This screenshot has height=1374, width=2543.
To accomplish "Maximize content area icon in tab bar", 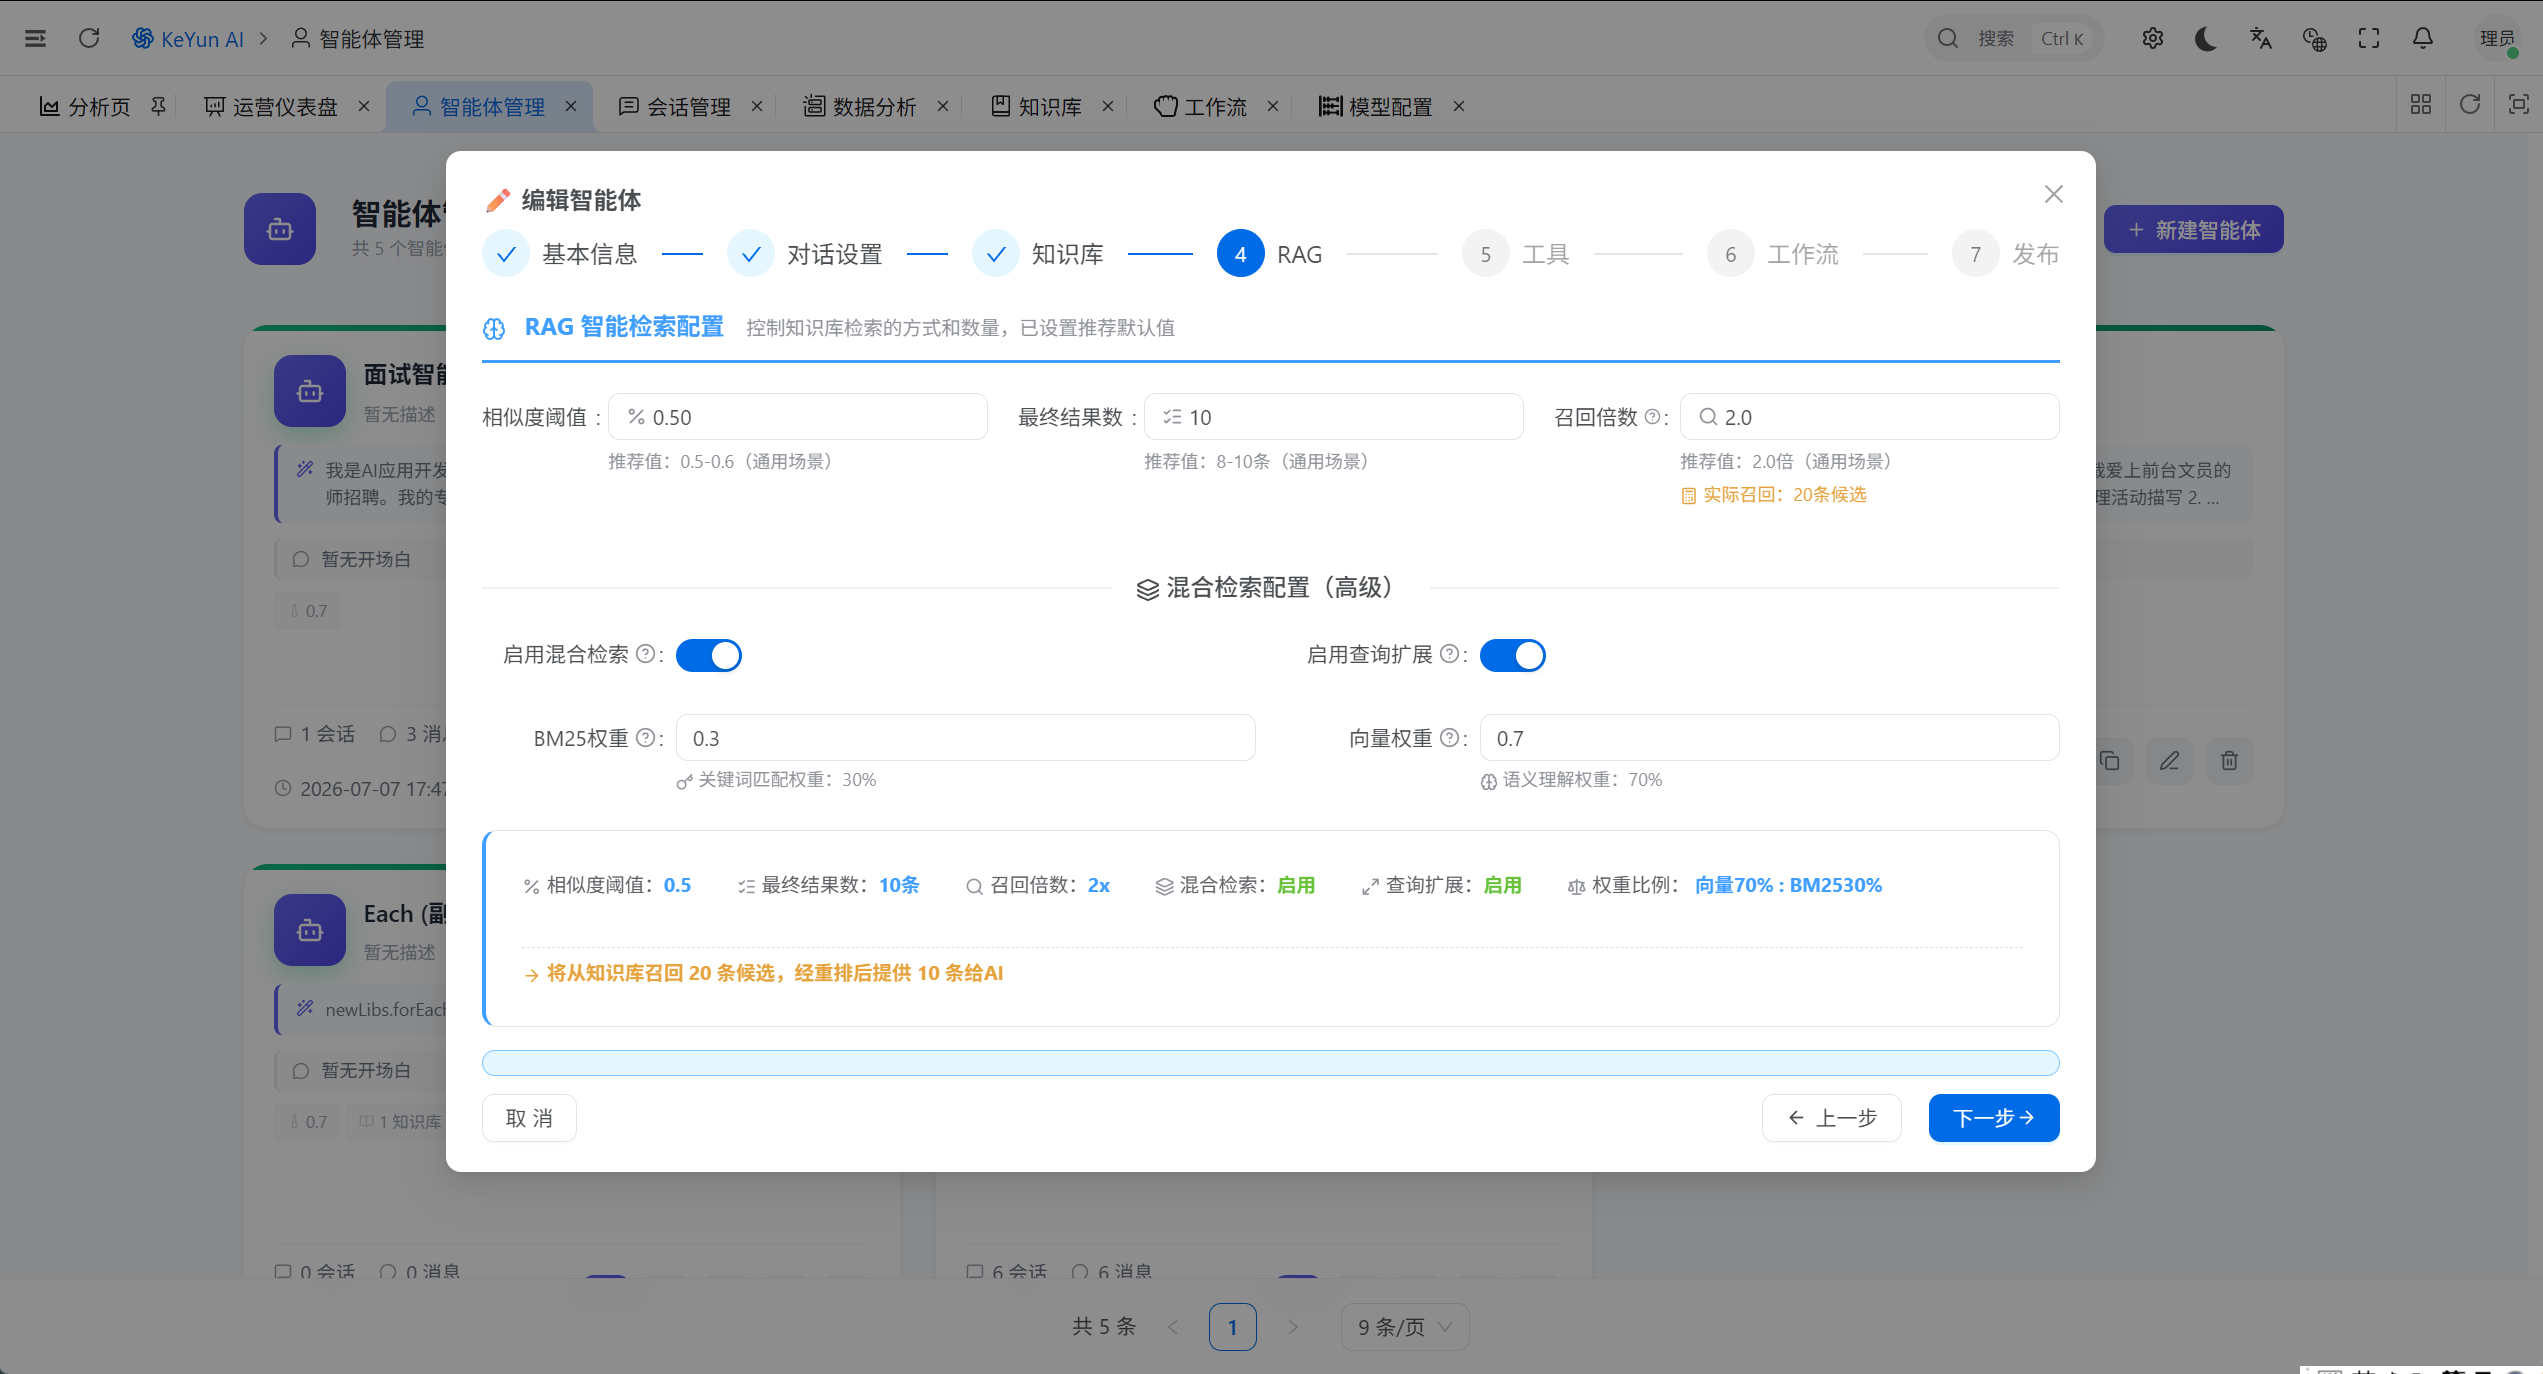I will [2519, 105].
